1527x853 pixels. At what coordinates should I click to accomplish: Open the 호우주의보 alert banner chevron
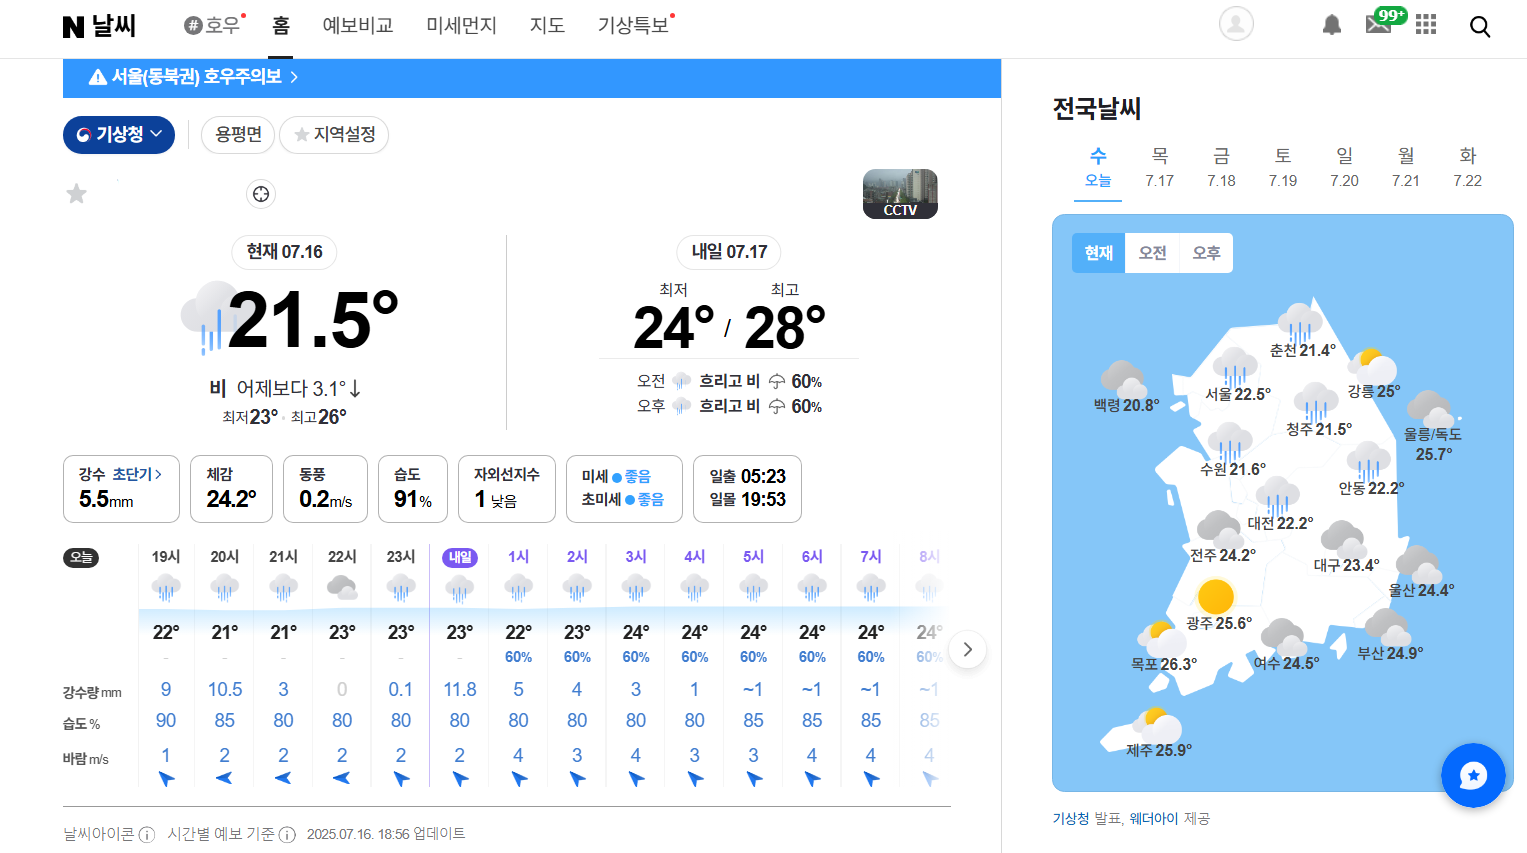(x=293, y=77)
